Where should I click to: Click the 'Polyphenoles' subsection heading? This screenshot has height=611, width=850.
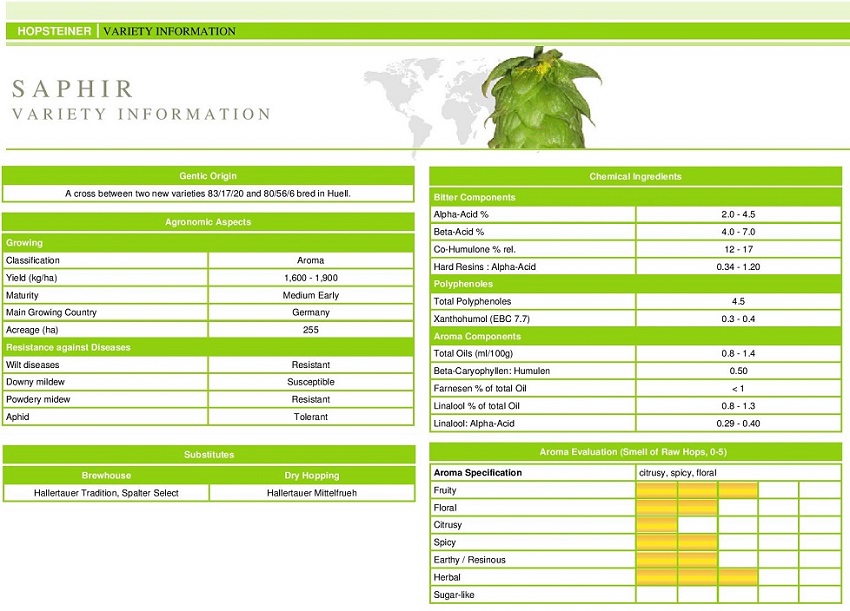[x=463, y=284]
